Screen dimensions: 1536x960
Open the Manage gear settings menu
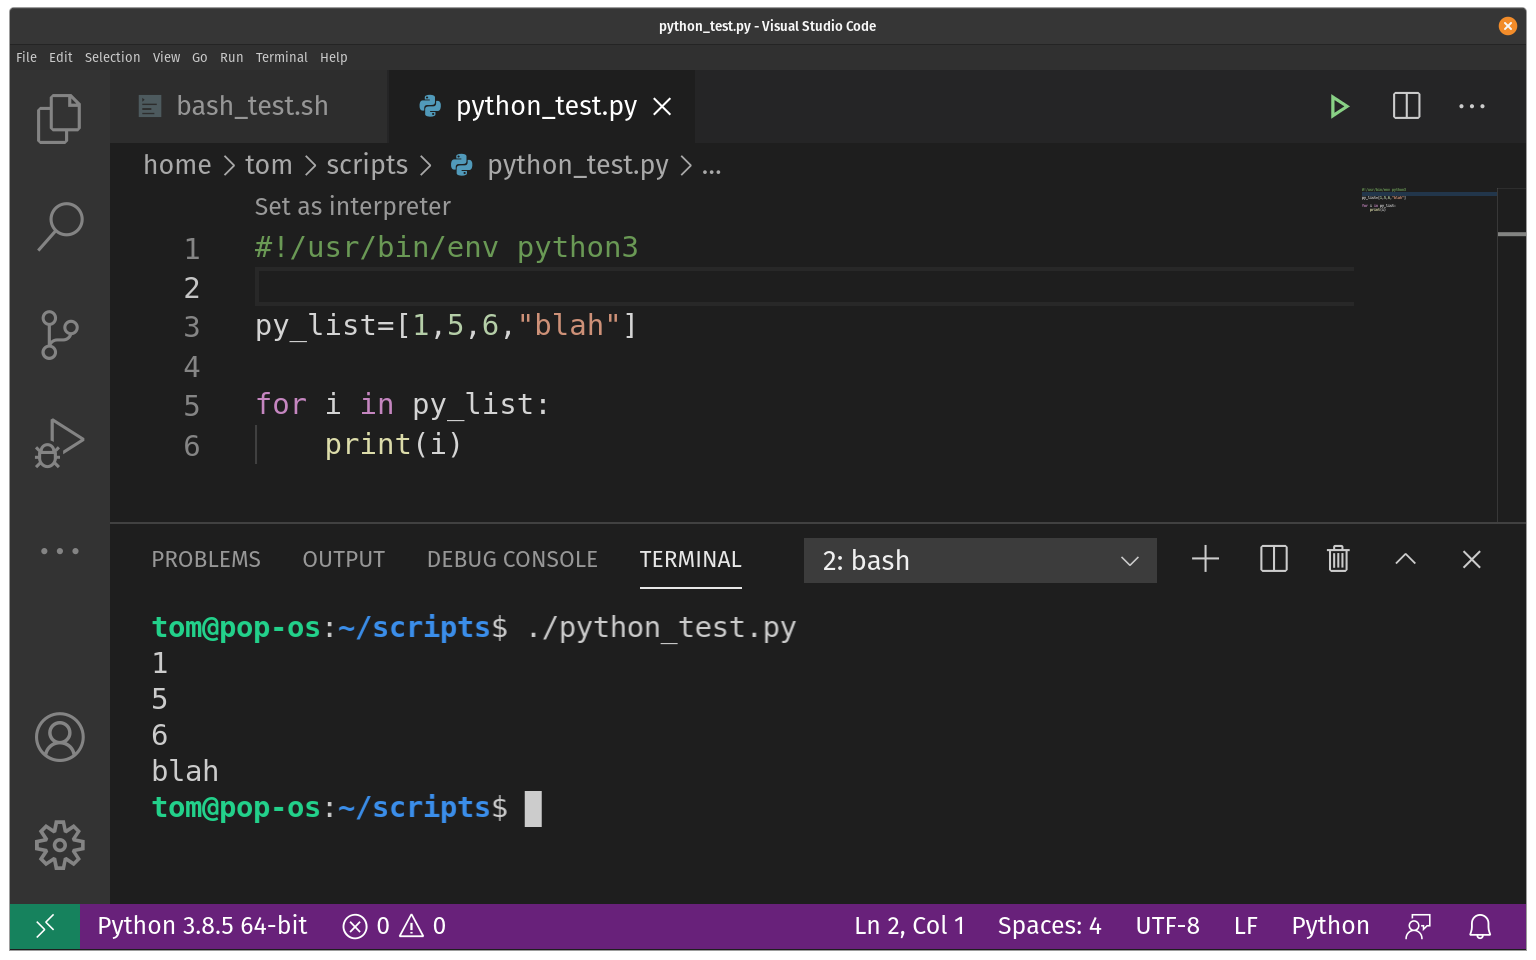pyautogui.click(x=59, y=845)
